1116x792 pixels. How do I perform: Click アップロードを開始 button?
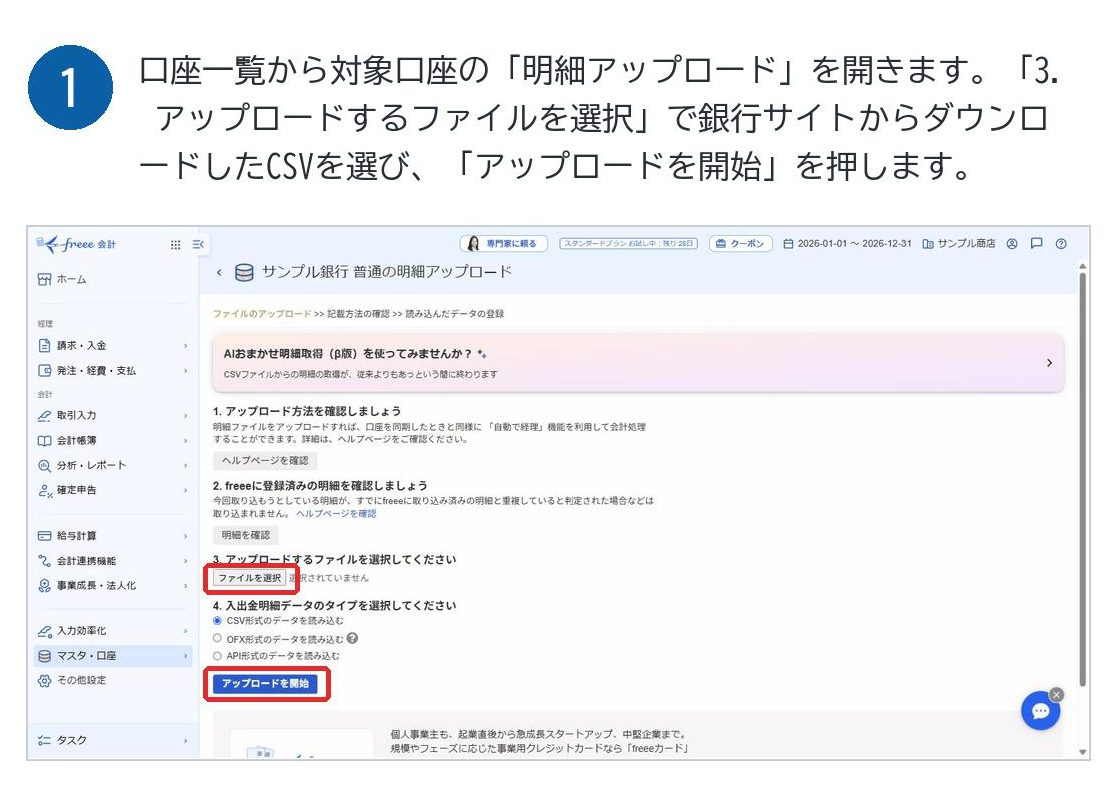pos(265,684)
